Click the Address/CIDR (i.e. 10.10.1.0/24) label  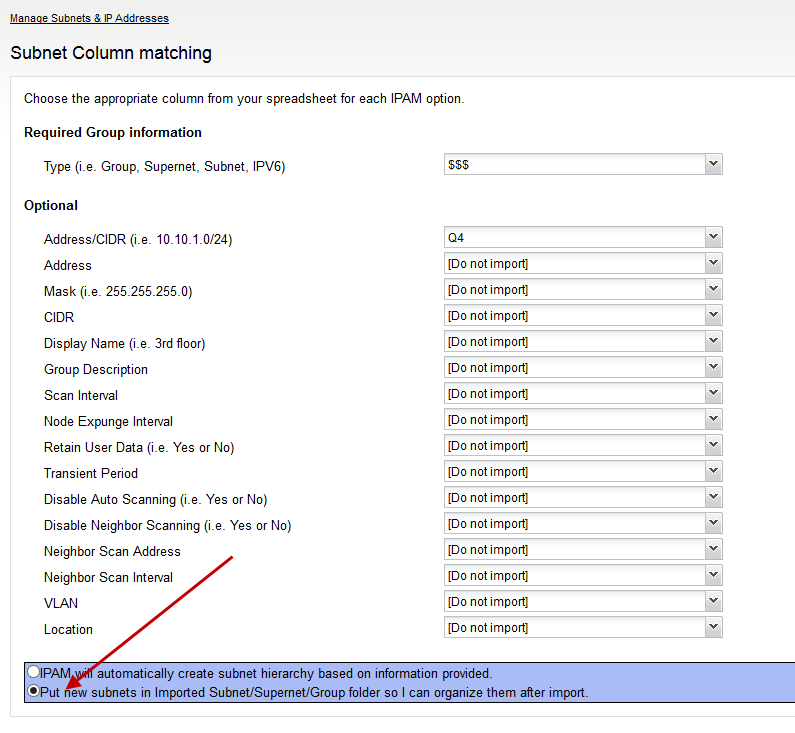coord(138,240)
